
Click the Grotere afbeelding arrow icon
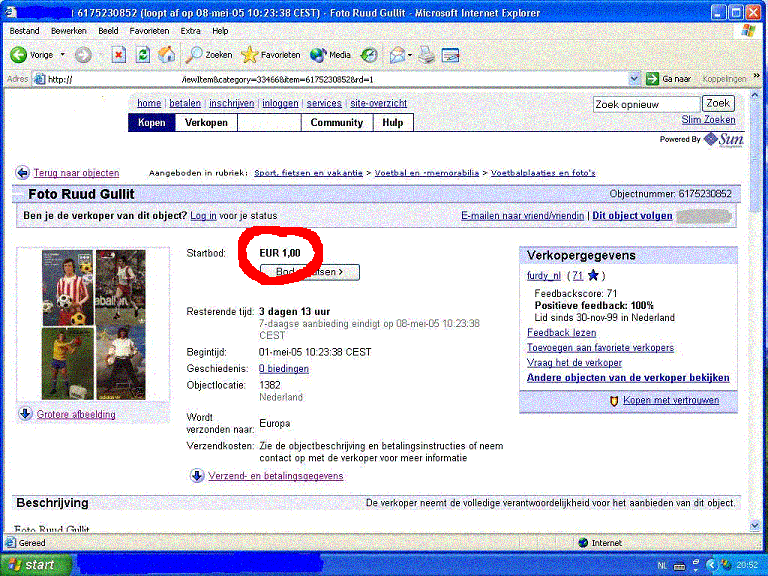[25, 414]
